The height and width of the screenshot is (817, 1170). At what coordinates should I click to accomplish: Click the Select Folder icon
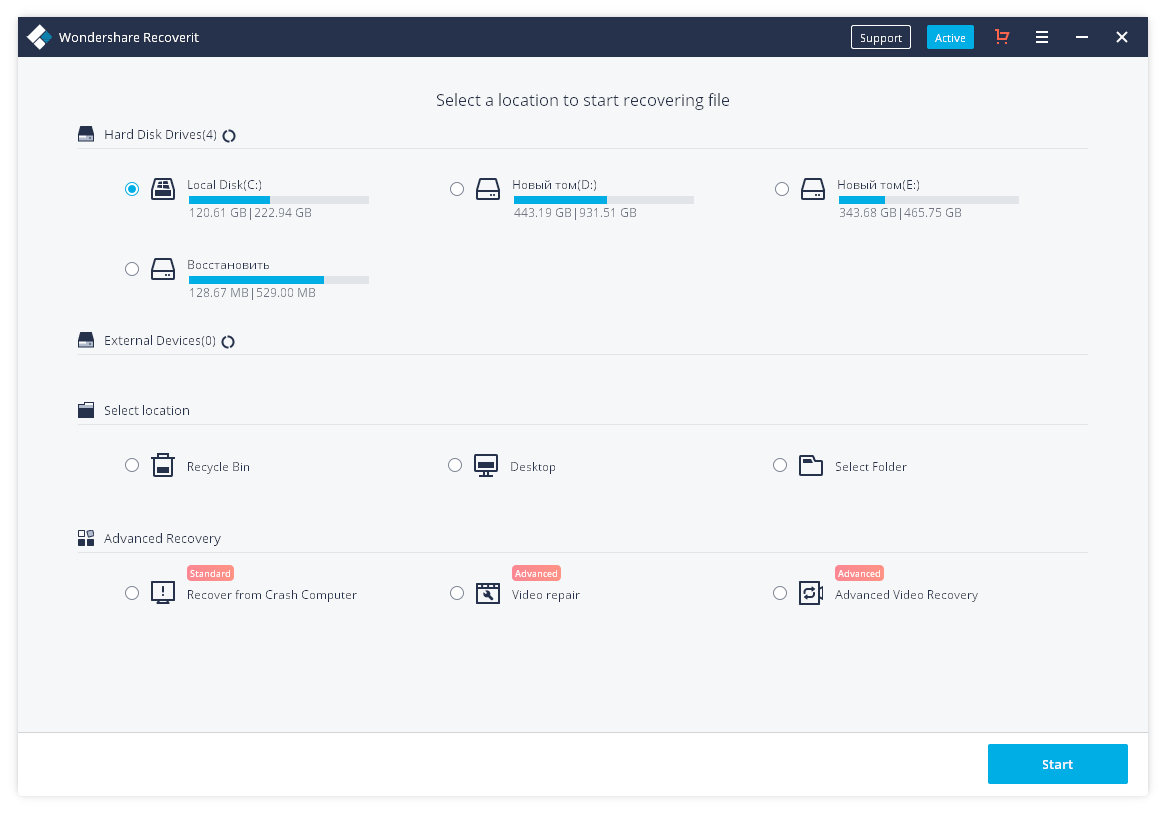click(x=811, y=465)
